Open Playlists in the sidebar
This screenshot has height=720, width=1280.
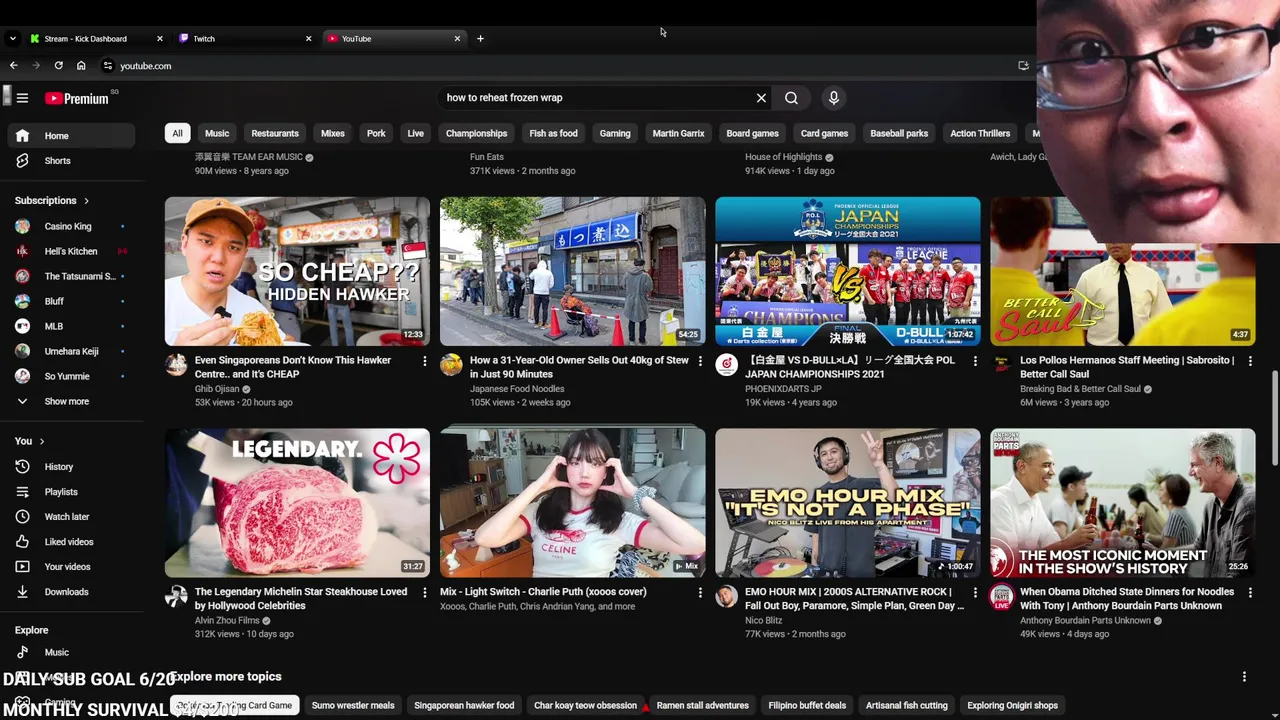click(x=72, y=492)
